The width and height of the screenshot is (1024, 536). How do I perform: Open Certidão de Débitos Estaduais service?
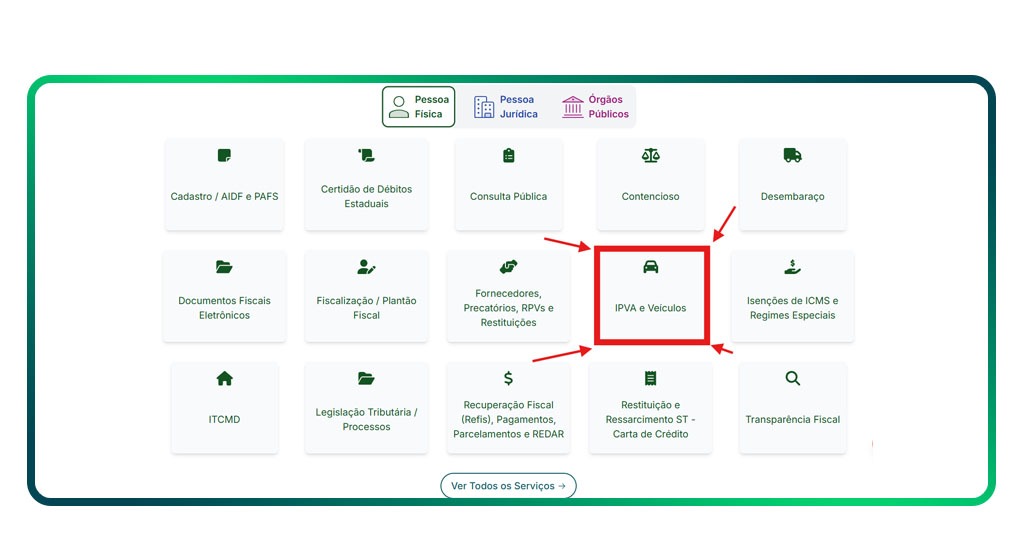[366, 185]
